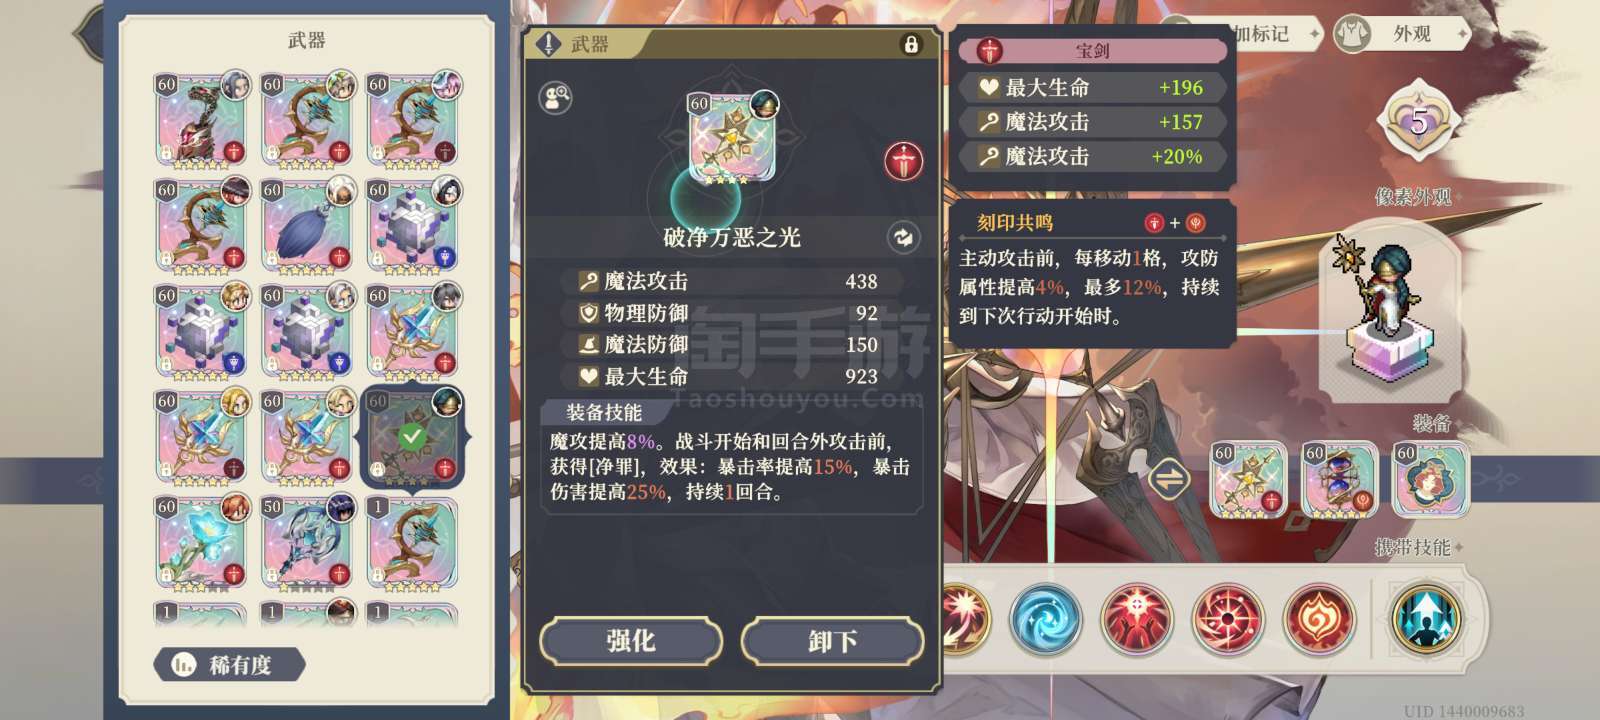This screenshot has width=1600, height=720.
Task: Open the 稀有度 sort dropdown
Action: coord(229,664)
